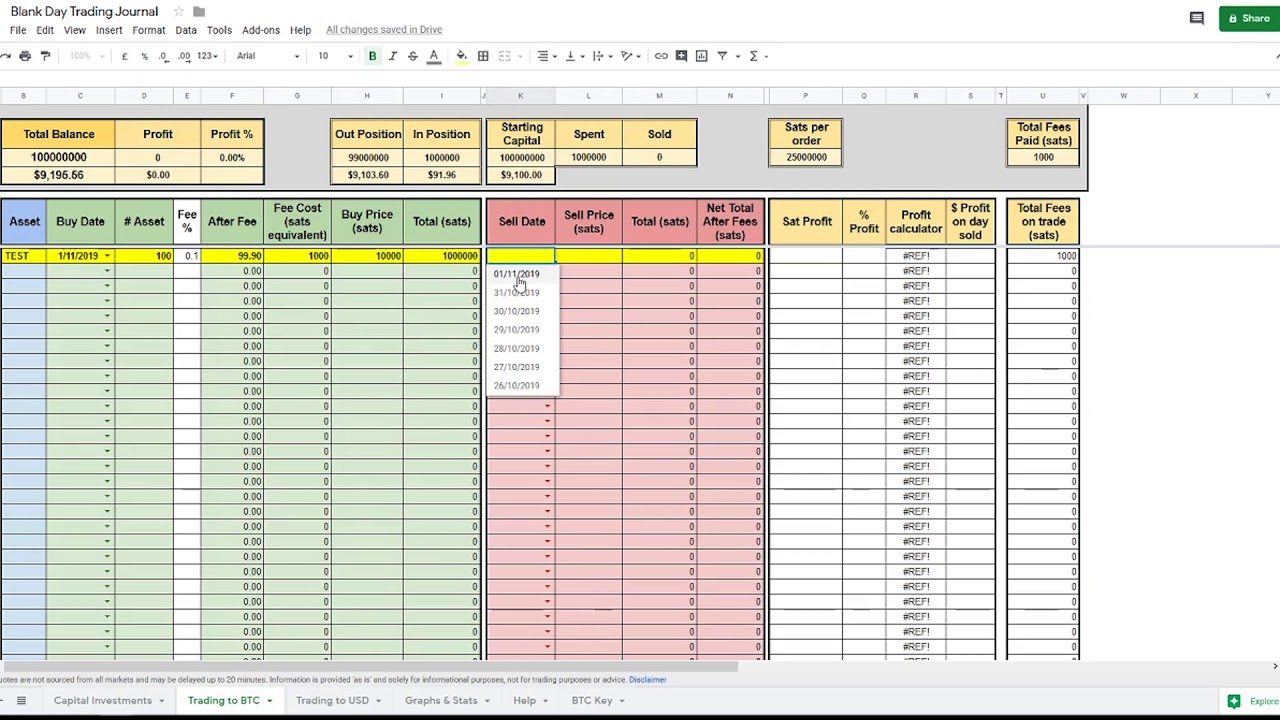The image size is (1280, 720).
Task: Open the Data menu
Action: (186, 30)
